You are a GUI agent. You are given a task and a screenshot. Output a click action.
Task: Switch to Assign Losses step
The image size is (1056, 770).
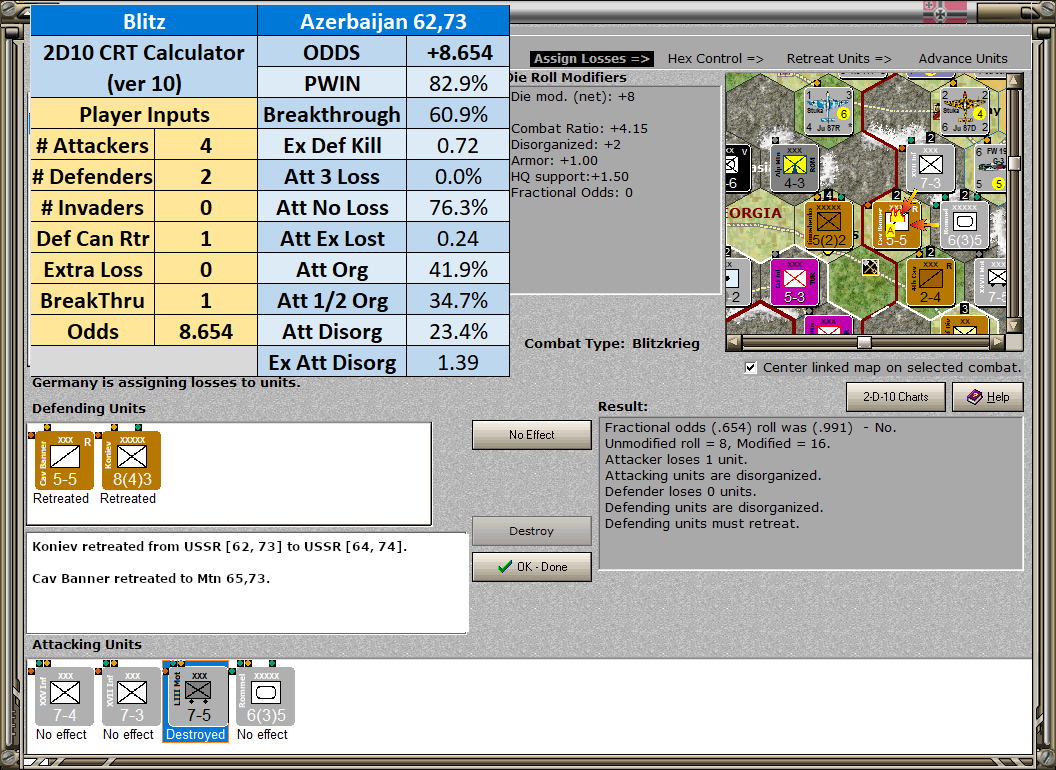(x=591, y=59)
